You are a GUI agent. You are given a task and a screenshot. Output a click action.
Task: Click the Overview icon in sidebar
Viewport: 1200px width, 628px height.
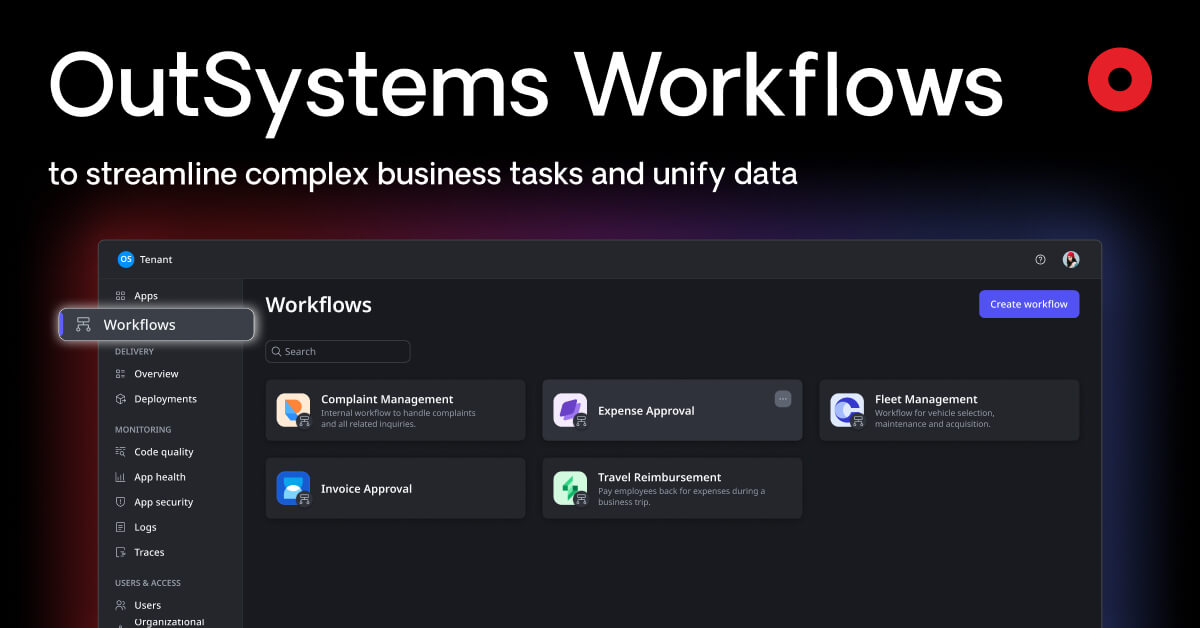tap(120, 374)
